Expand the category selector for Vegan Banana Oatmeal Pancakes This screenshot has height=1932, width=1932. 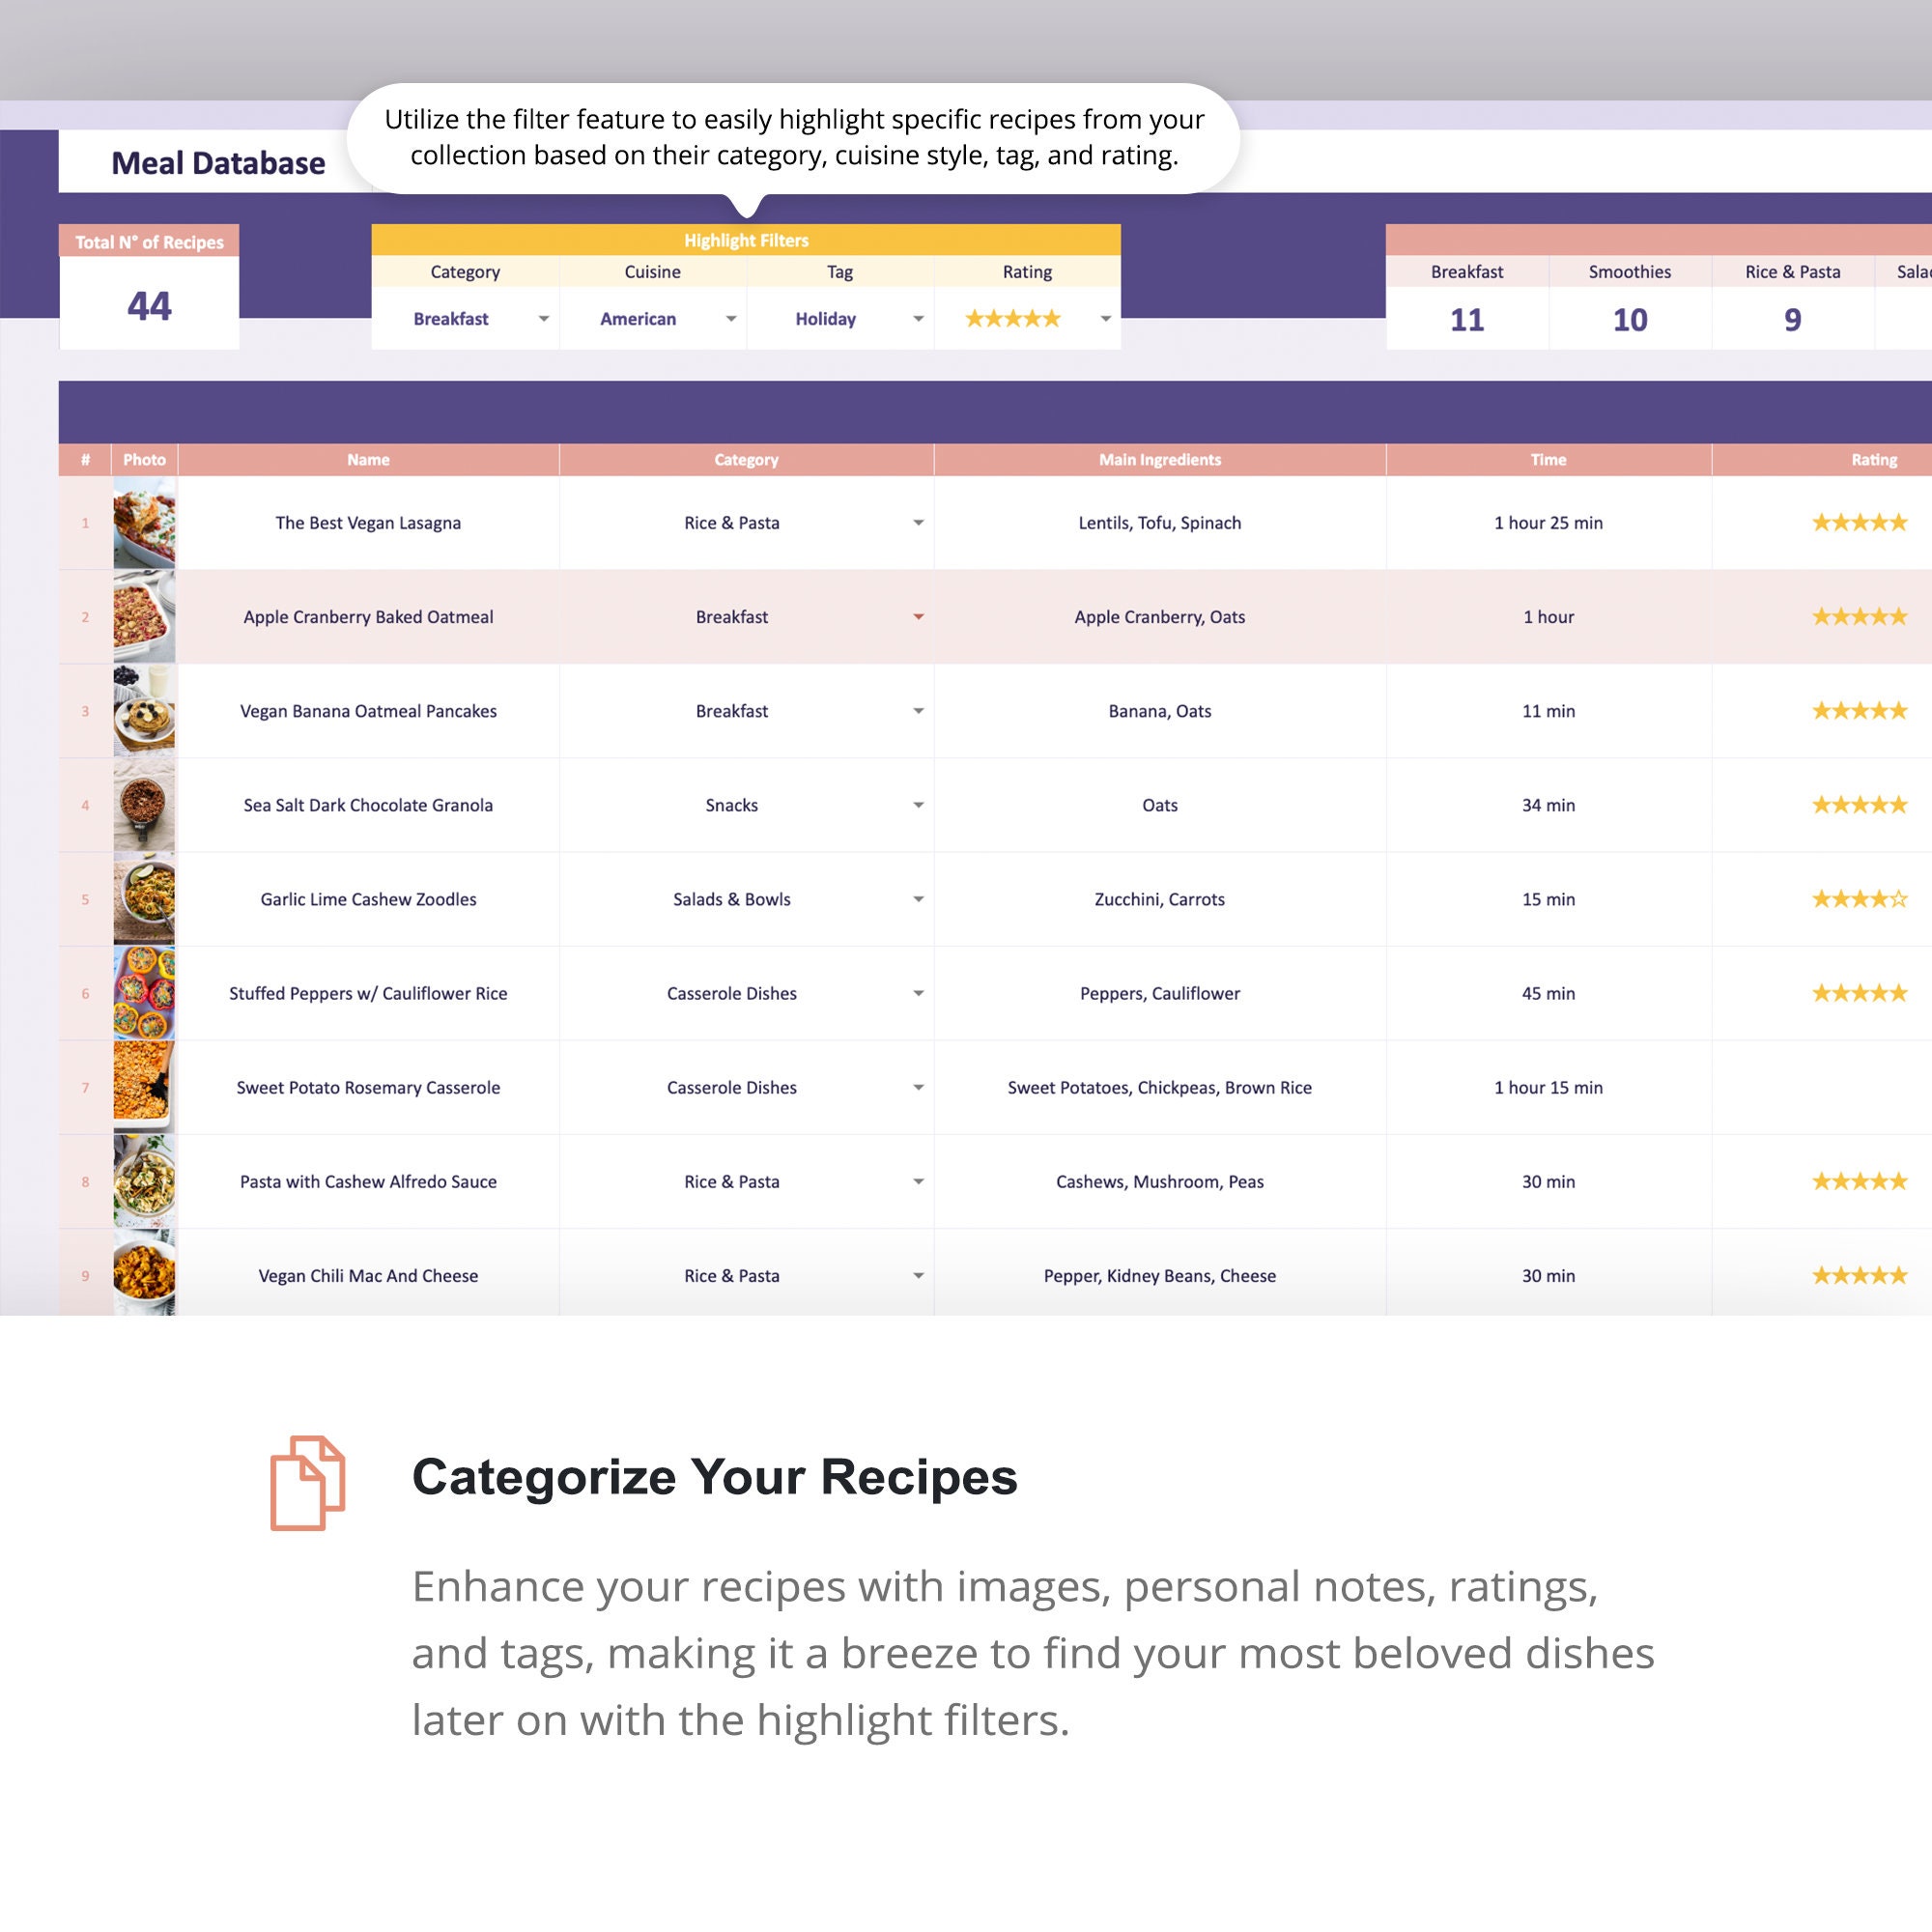(918, 711)
